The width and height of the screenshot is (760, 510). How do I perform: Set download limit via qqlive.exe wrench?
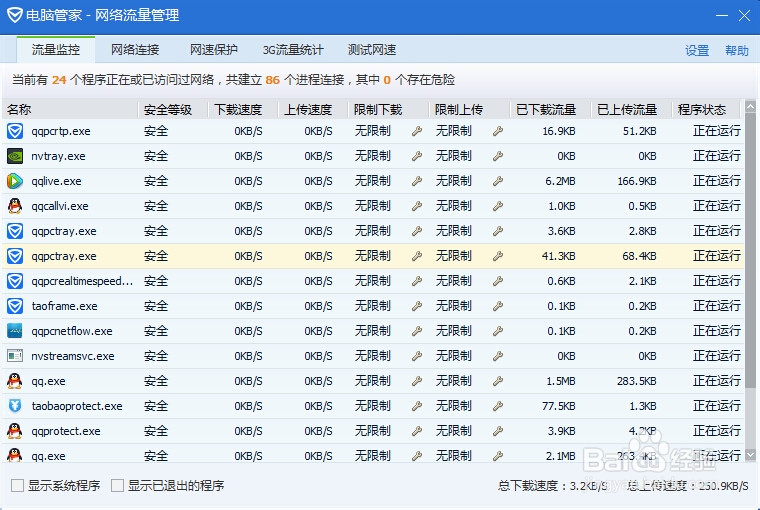pyautogui.click(x=417, y=181)
